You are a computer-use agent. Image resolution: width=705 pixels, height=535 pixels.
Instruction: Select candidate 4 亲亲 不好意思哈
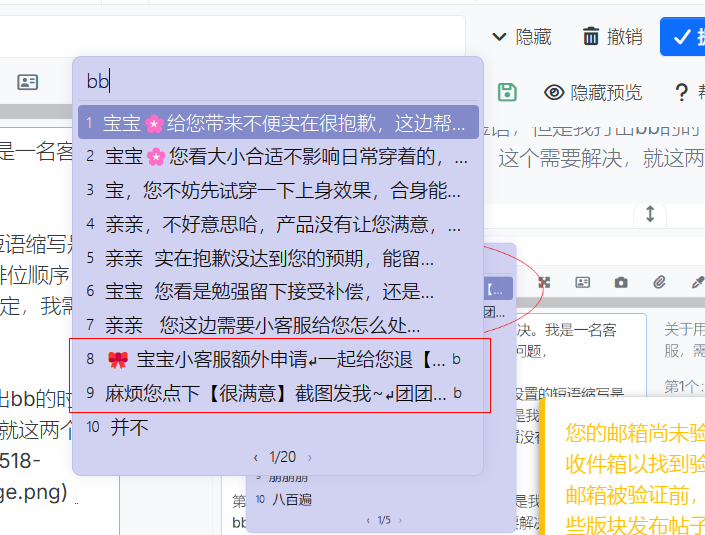click(x=278, y=223)
